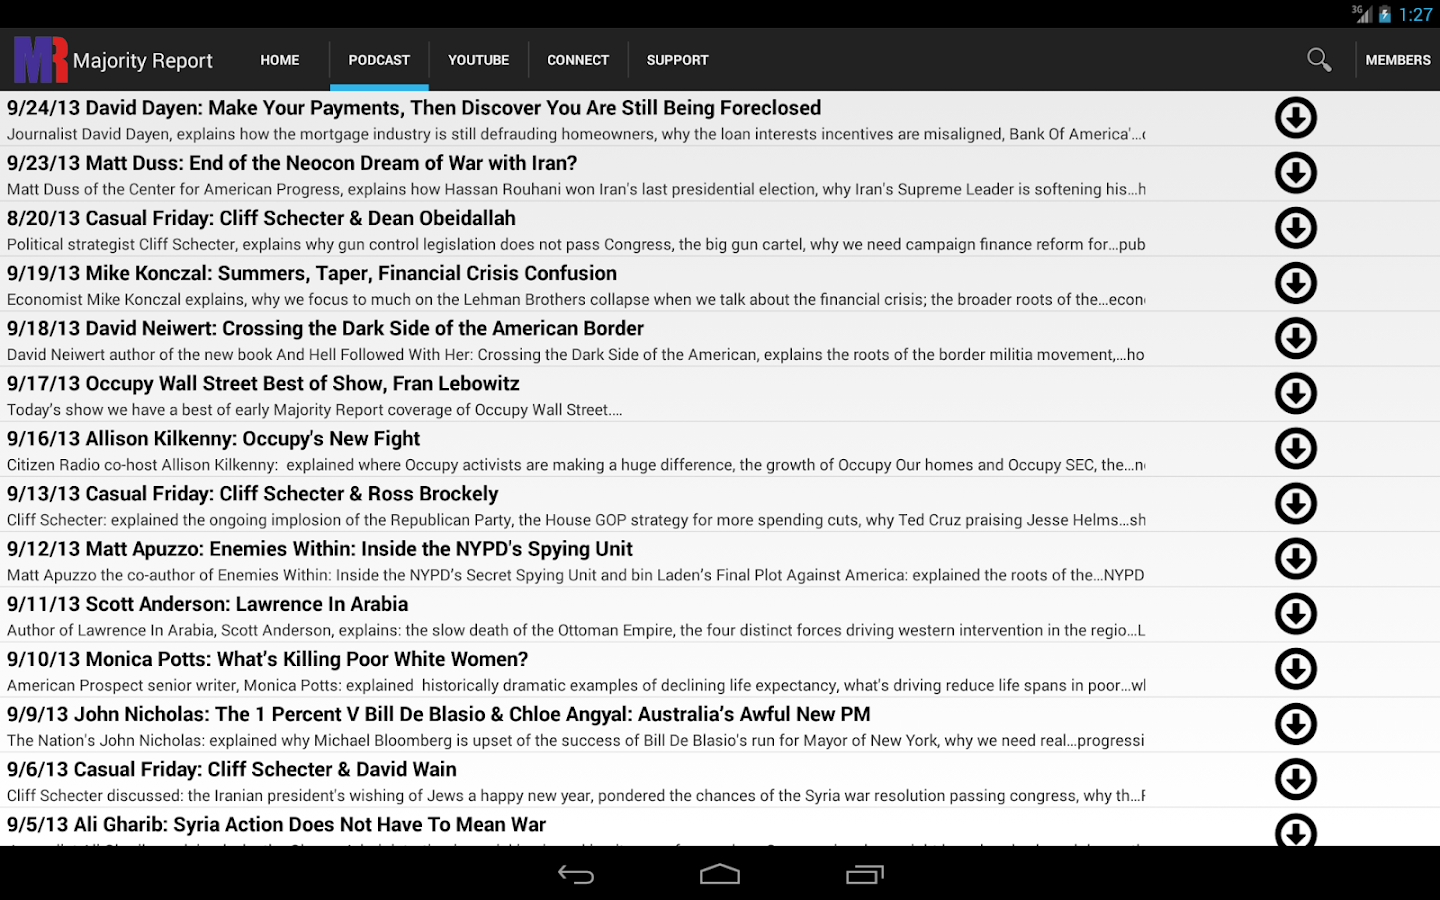1440x900 pixels.
Task: Open the search icon in the top bar
Action: click(x=1318, y=59)
